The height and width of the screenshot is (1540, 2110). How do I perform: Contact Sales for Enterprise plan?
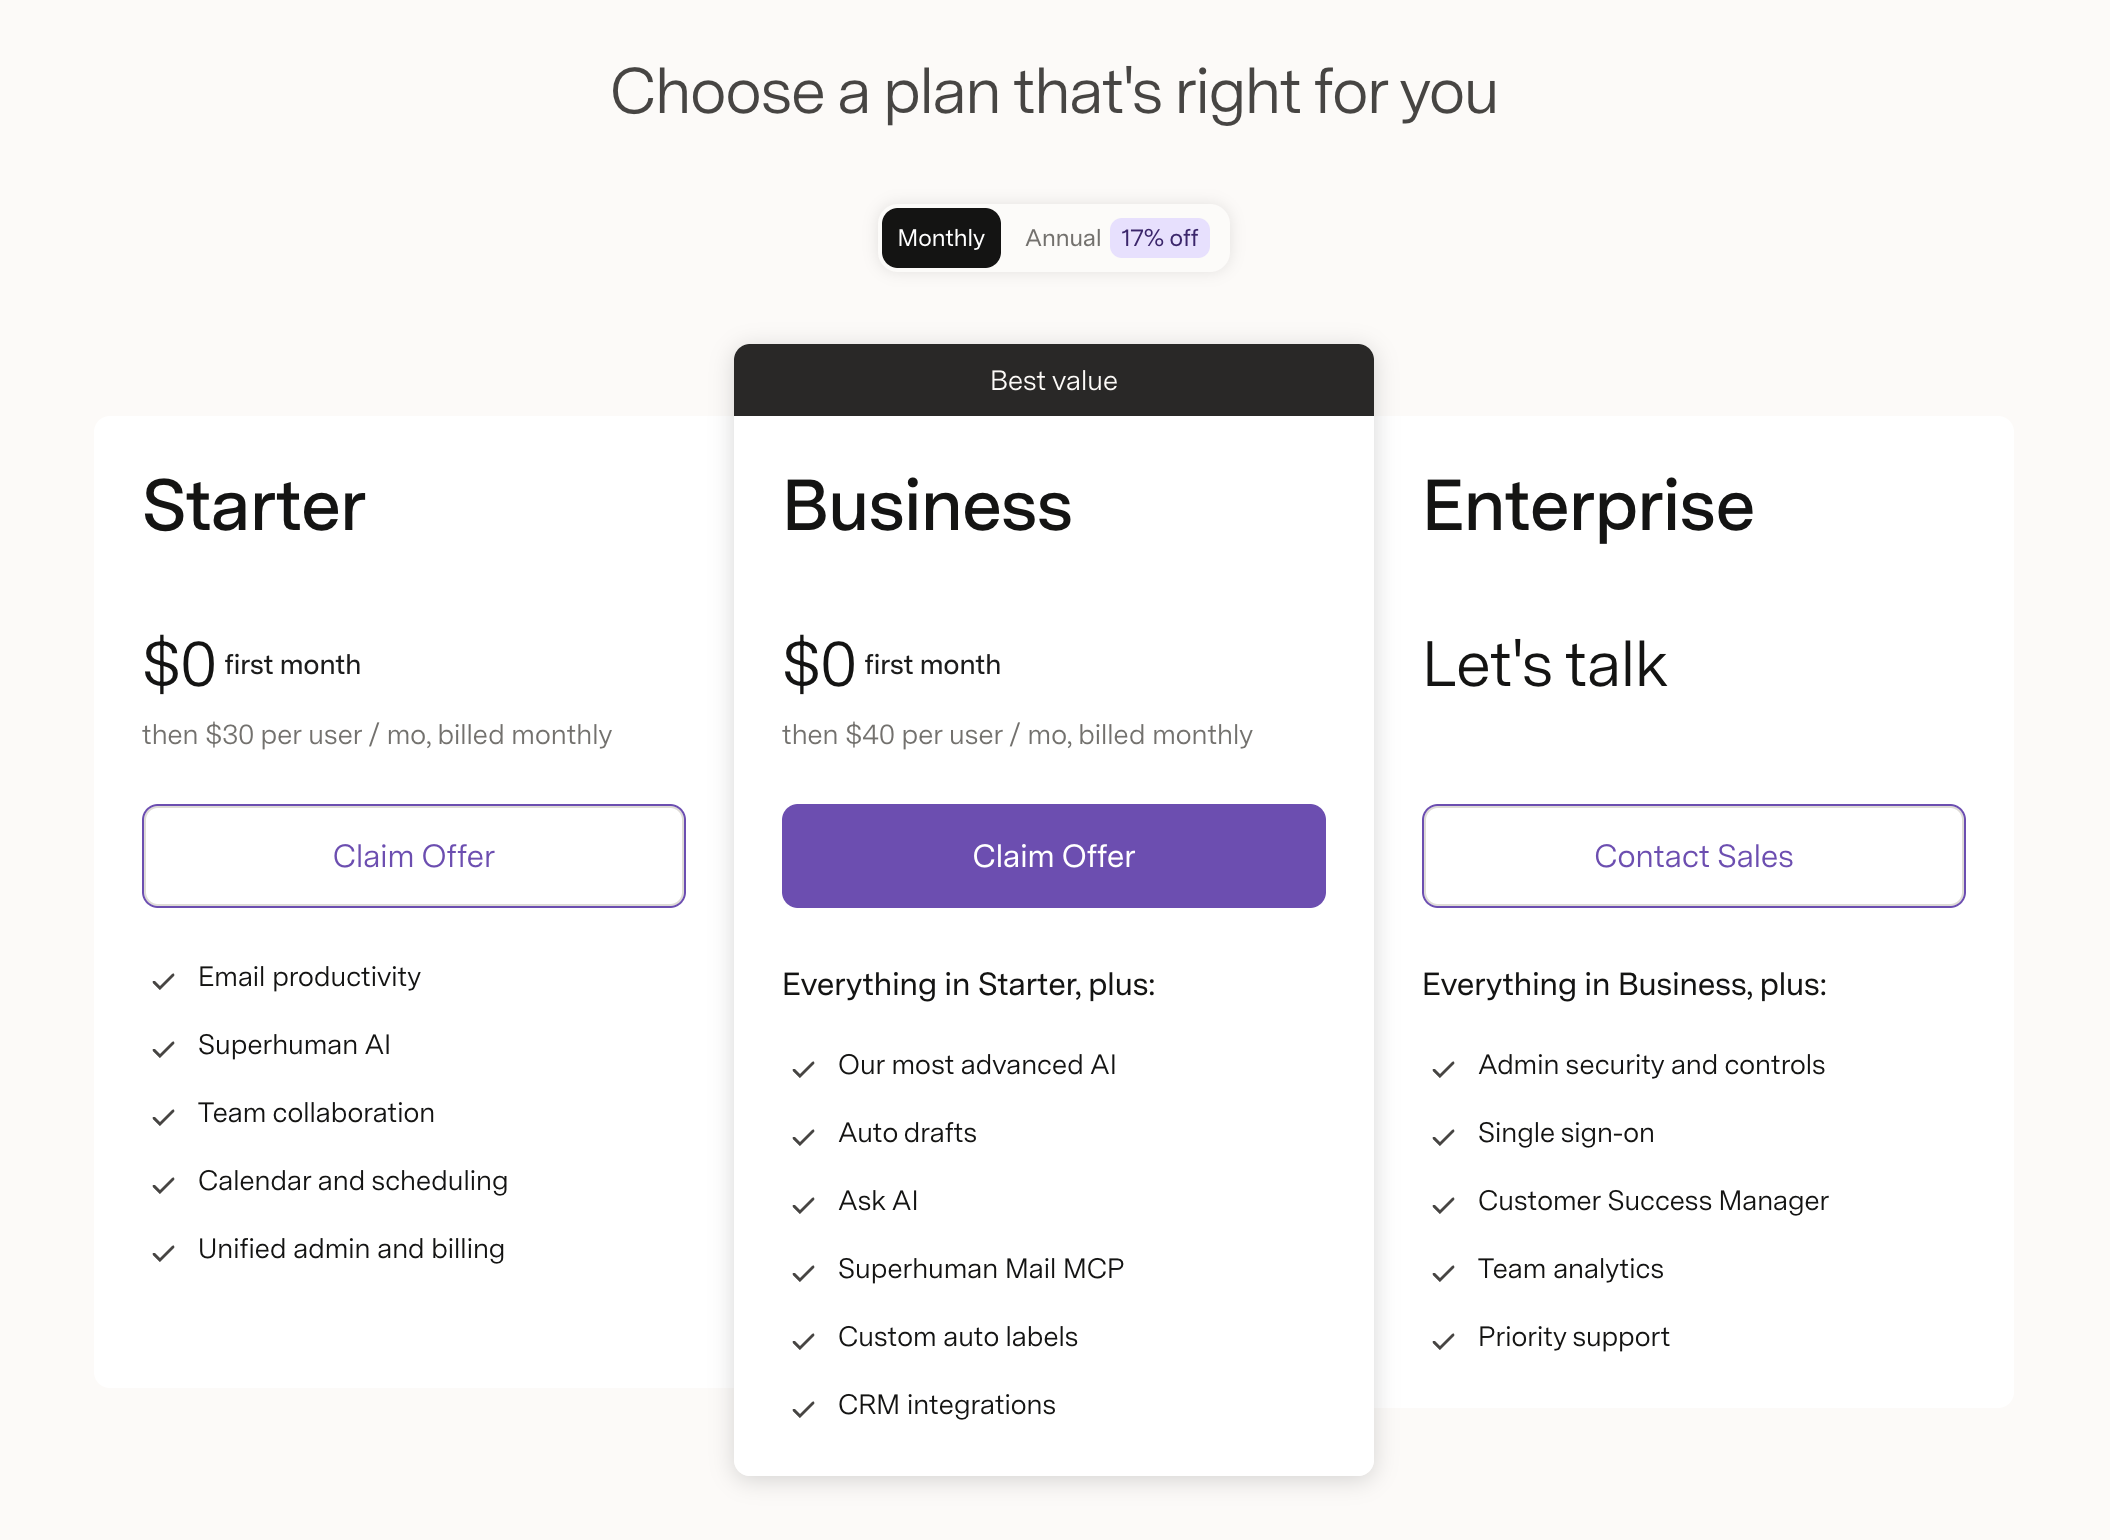pyautogui.click(x=1694, y=856)
